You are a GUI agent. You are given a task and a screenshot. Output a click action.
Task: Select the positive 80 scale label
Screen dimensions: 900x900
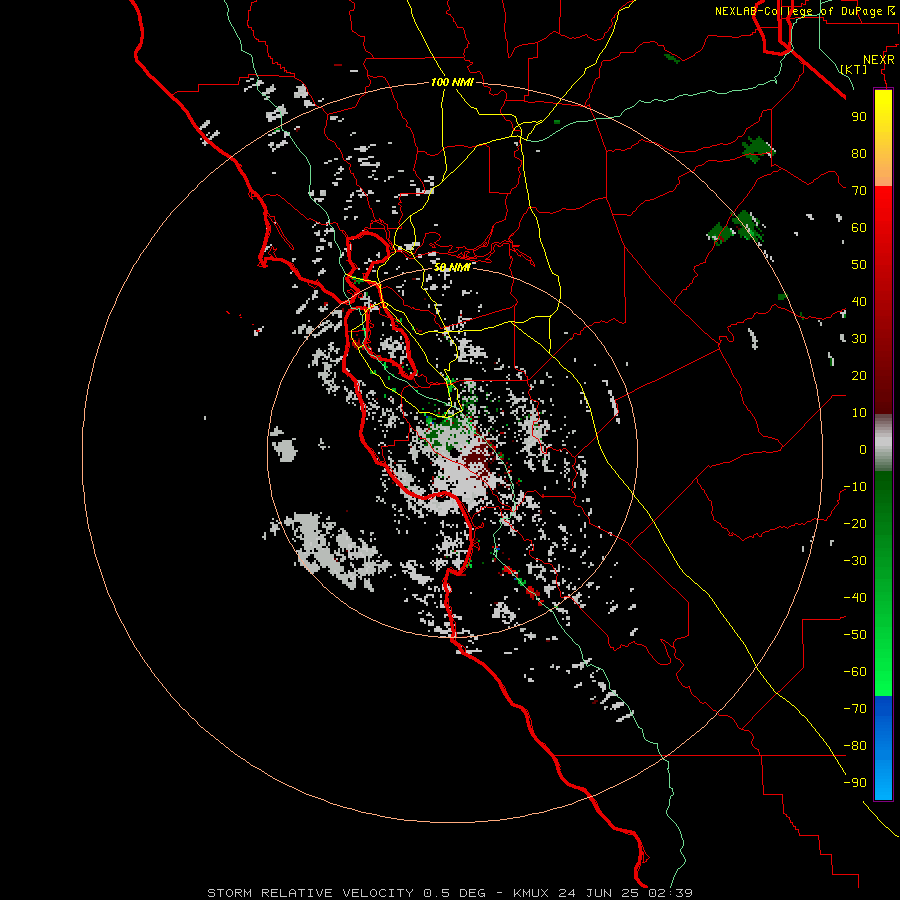(859, 153)
